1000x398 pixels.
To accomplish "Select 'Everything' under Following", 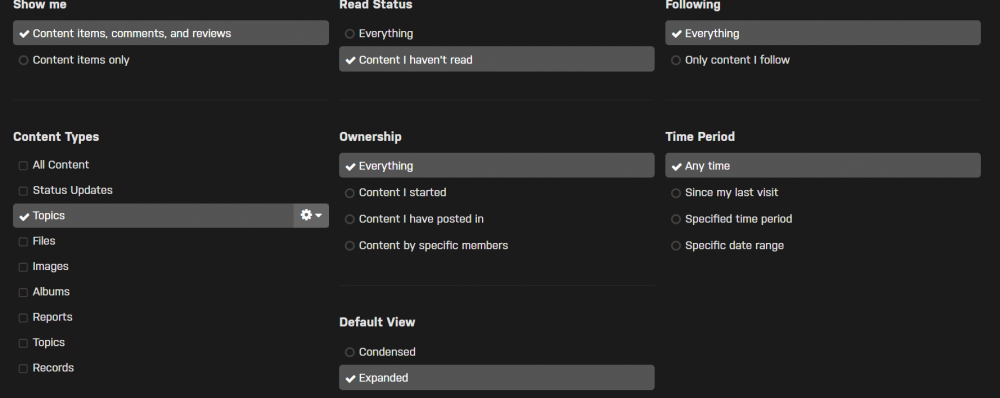I will (x=823, y=33).
